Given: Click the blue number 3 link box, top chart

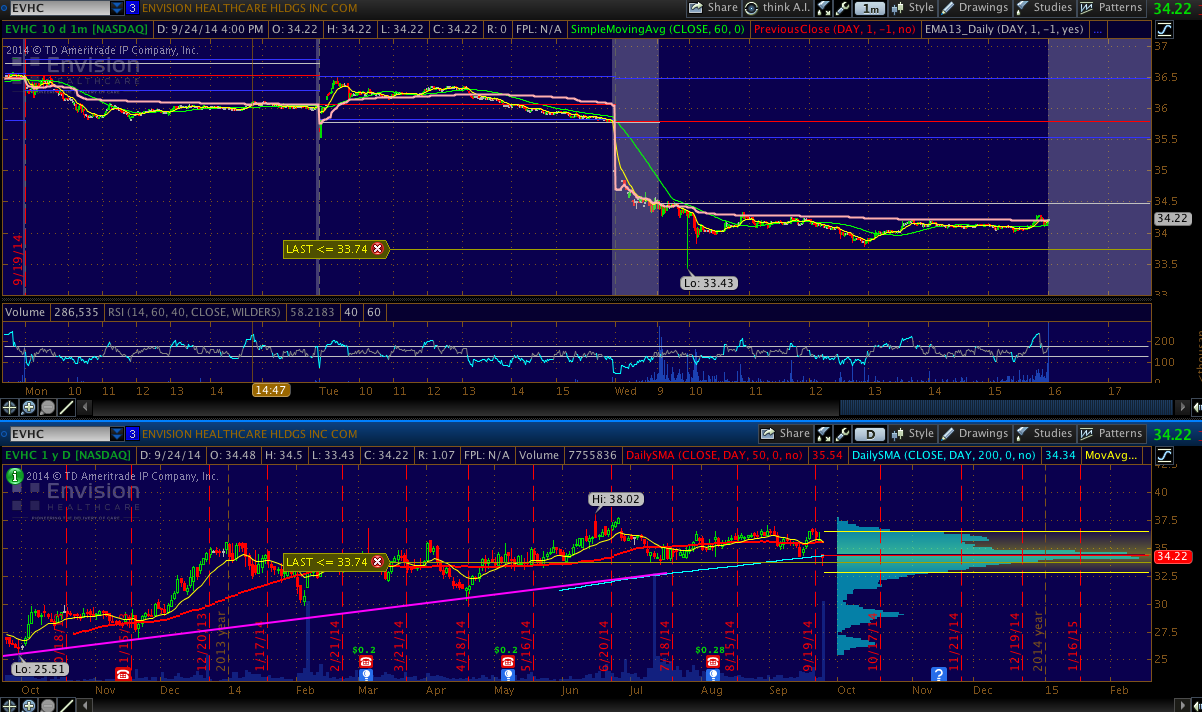Looking at the screenshot, I should point(132,8).
